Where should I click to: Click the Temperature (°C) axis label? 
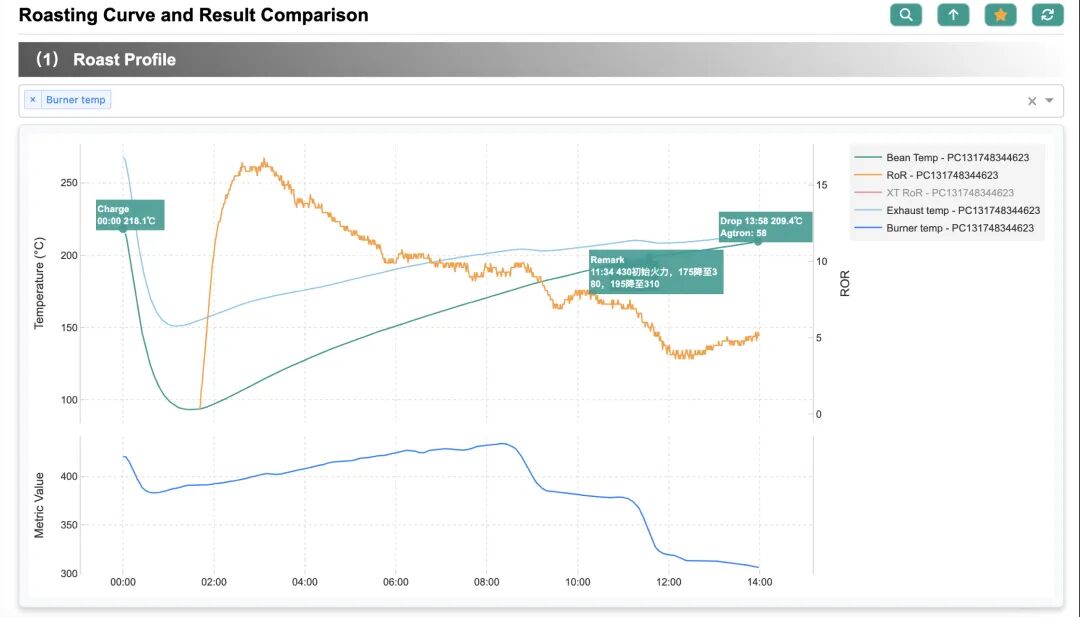click(x=39, y=283)
